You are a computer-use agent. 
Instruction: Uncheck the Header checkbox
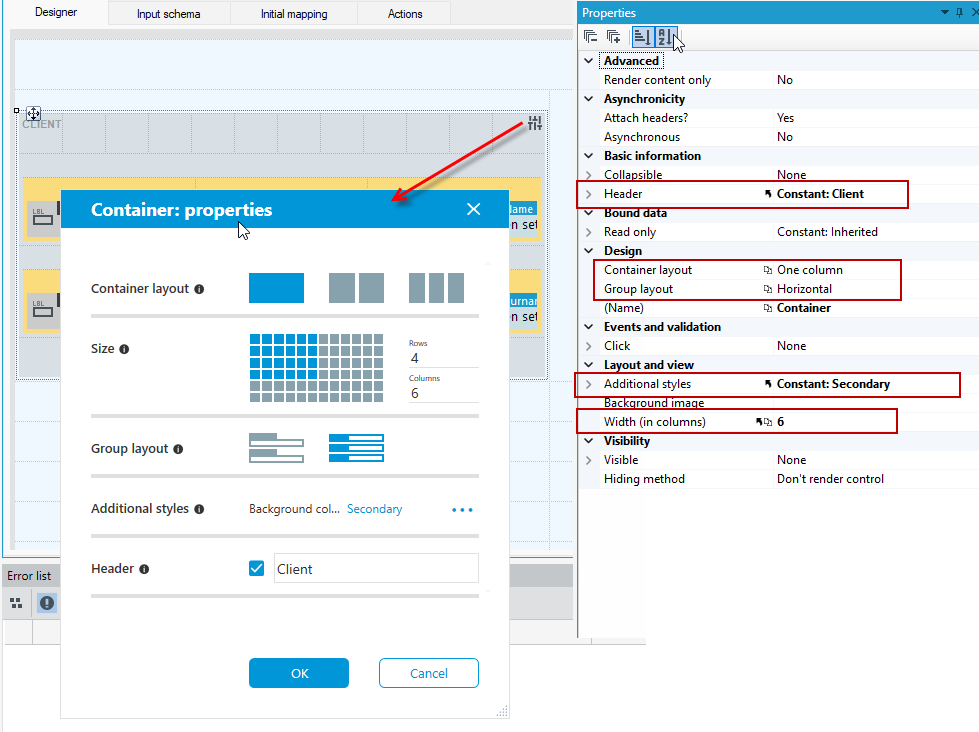tap(257, 568)
